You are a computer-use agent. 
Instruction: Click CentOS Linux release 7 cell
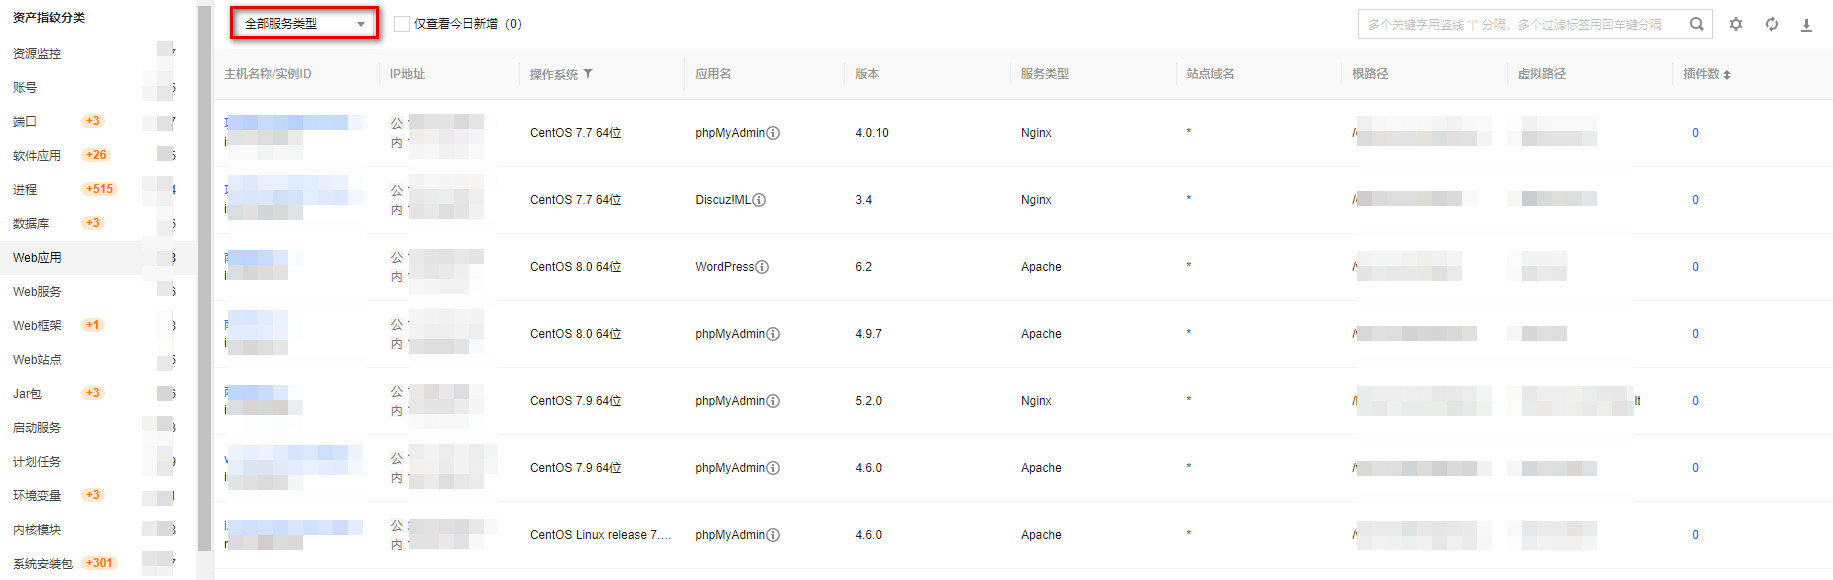point(600,535)
